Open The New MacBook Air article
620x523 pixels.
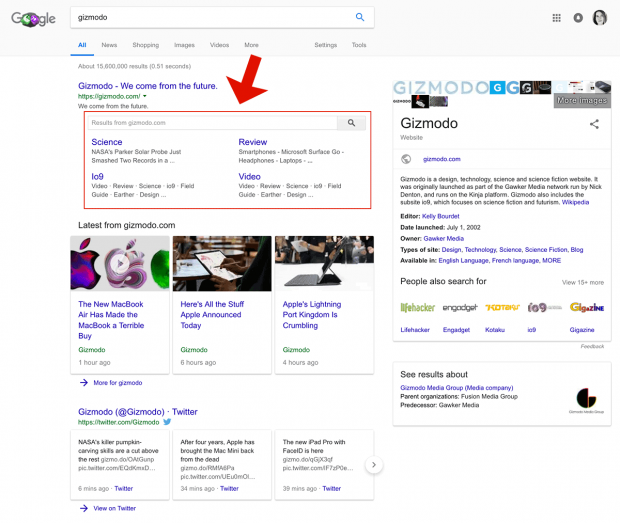pyautogui.click(x=111, y=320)
